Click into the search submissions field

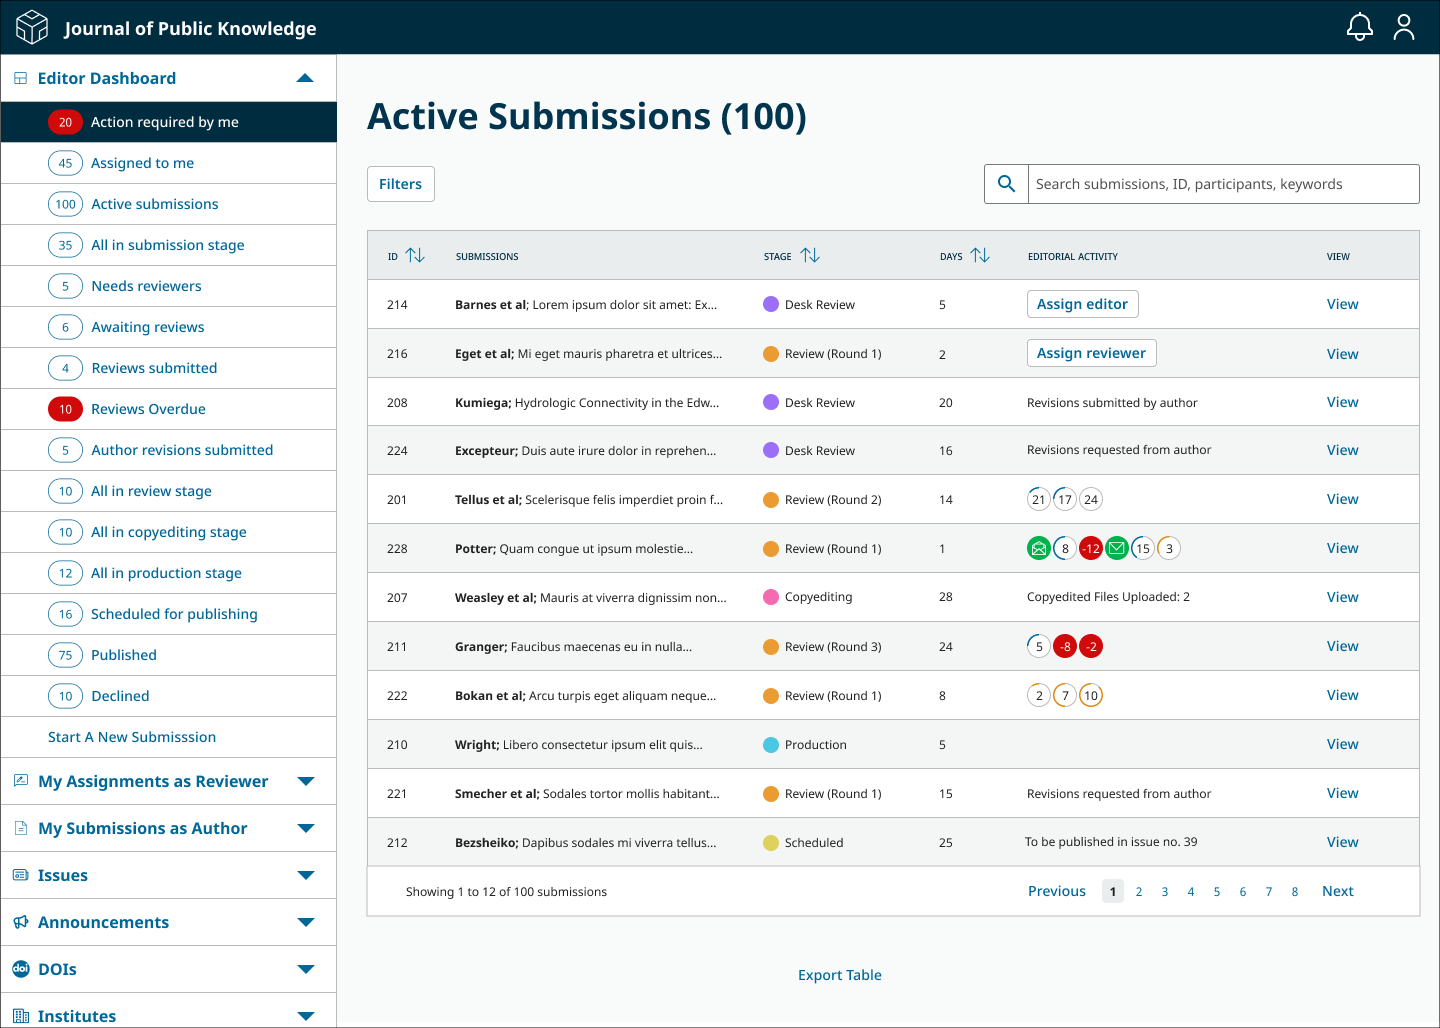[1222, 184]
